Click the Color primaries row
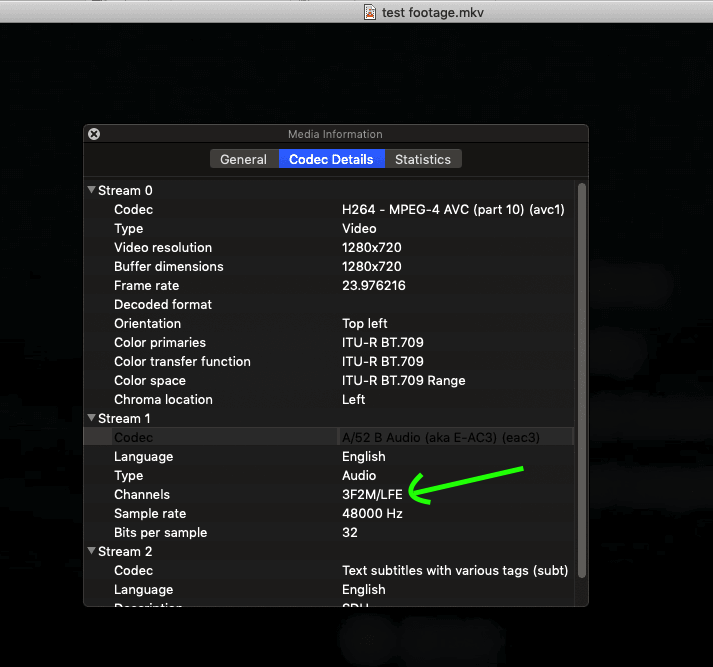The width and height of the screenshot is (713, 667). (x=330, y=342)
